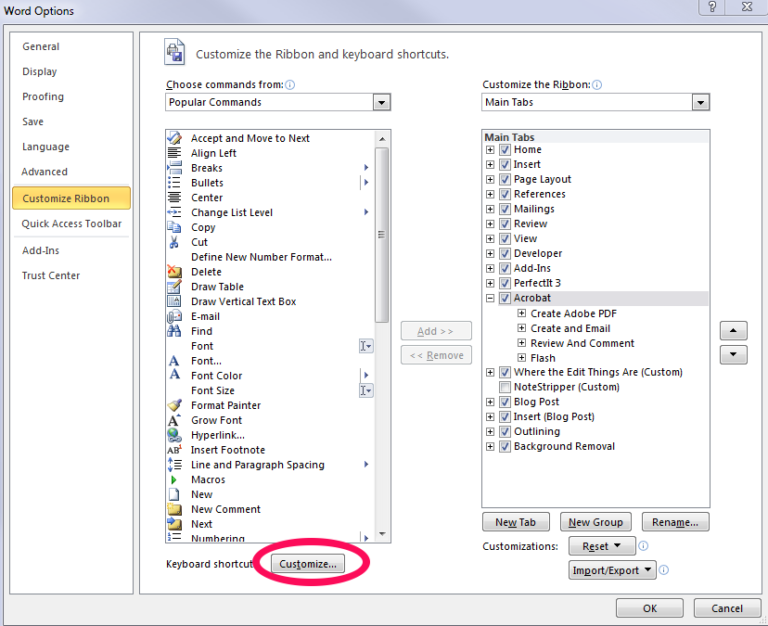Click the Grow Font icon
This screenshot has width=768, height=626.
pos(174,420)
